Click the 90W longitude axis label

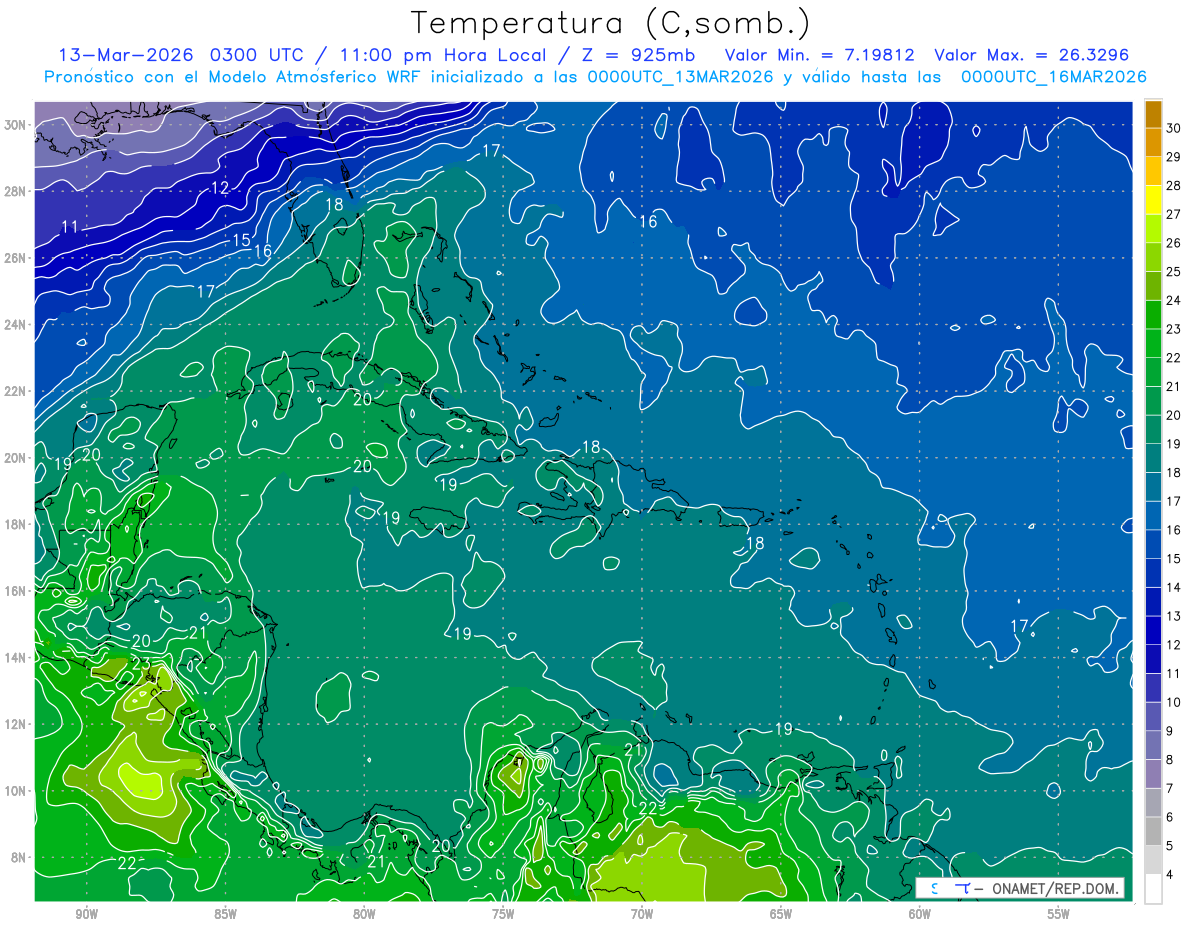(87, 914)
